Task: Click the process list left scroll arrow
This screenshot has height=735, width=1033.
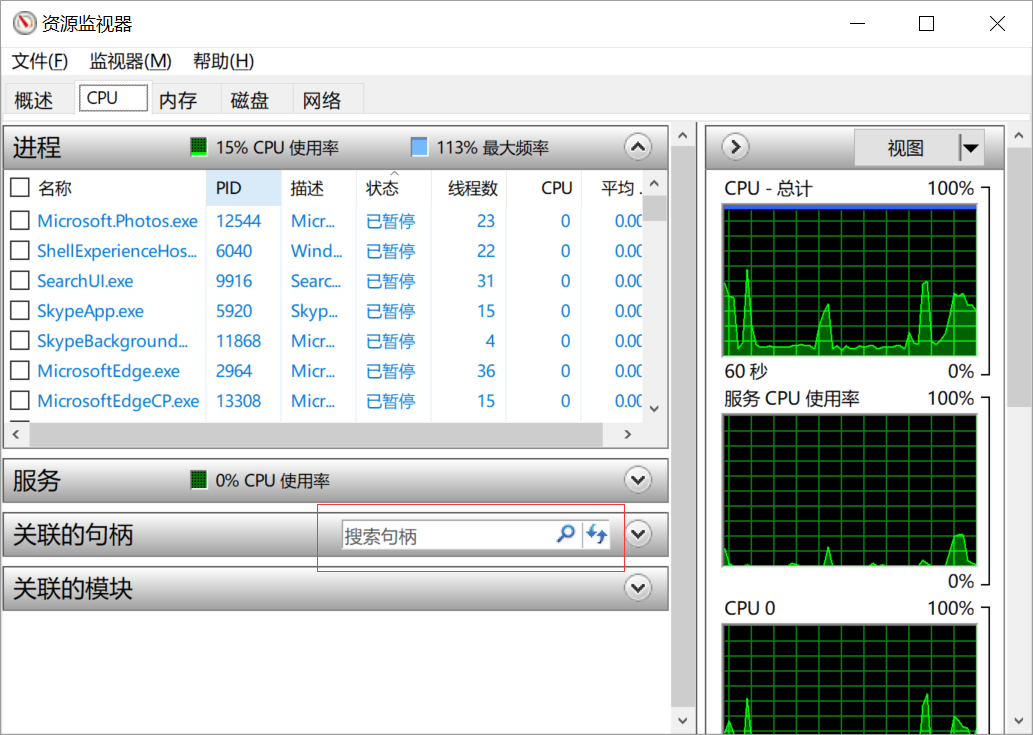Action: 16,434
